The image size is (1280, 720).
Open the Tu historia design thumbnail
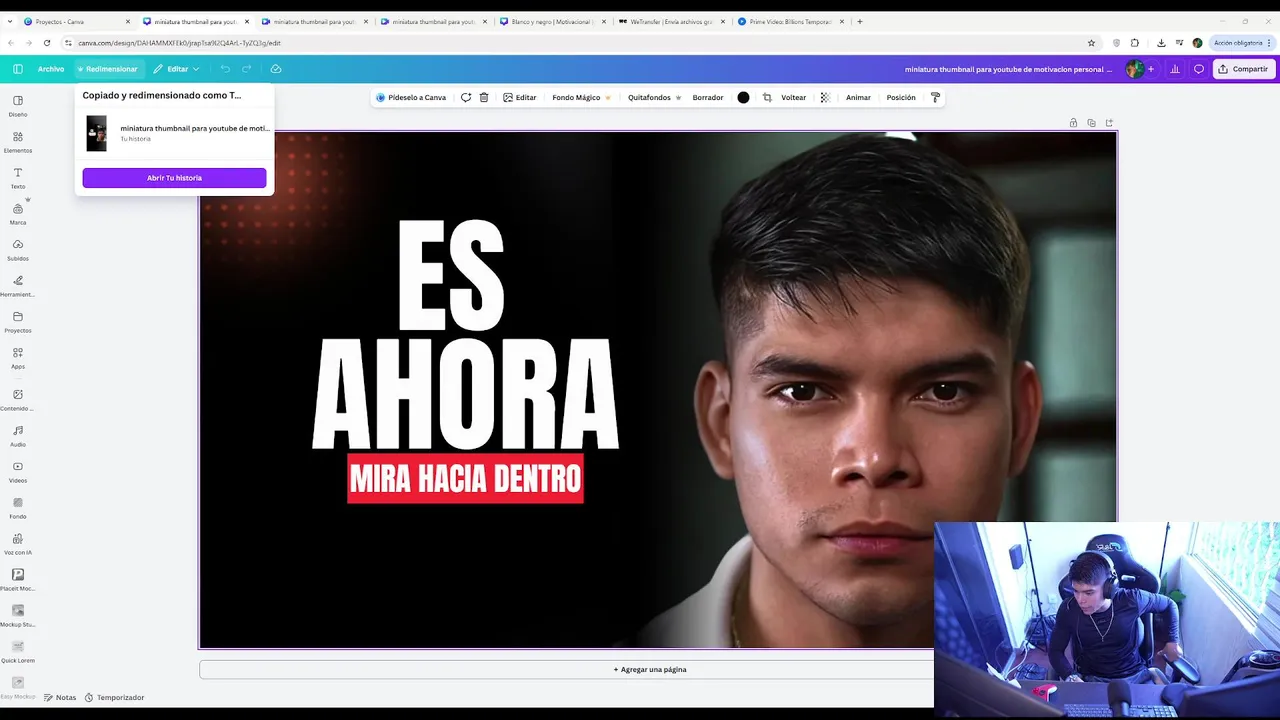(x=96, y=133)
